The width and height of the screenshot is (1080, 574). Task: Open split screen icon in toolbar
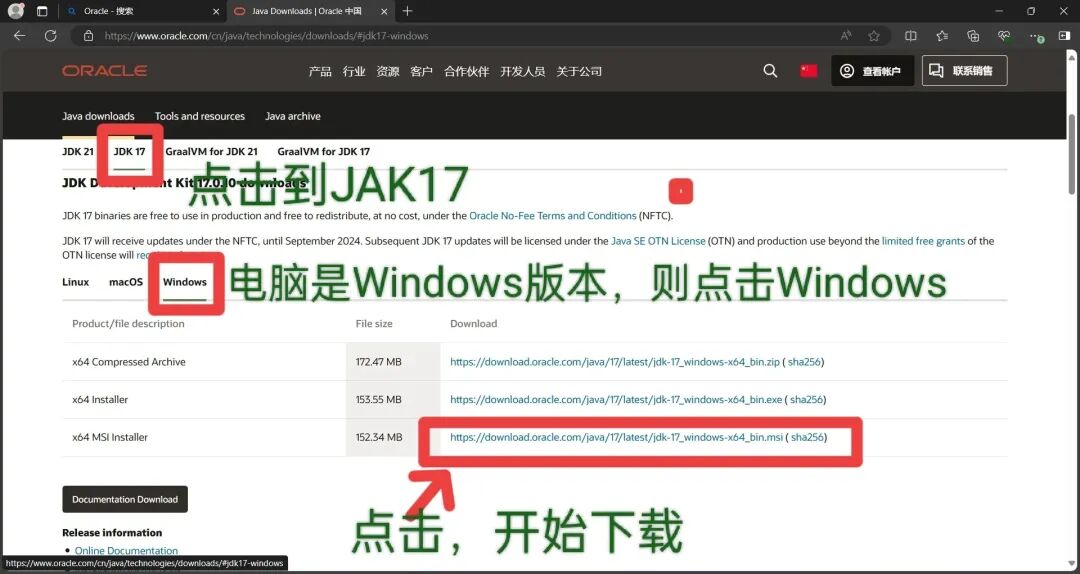[x=911, y=36]
